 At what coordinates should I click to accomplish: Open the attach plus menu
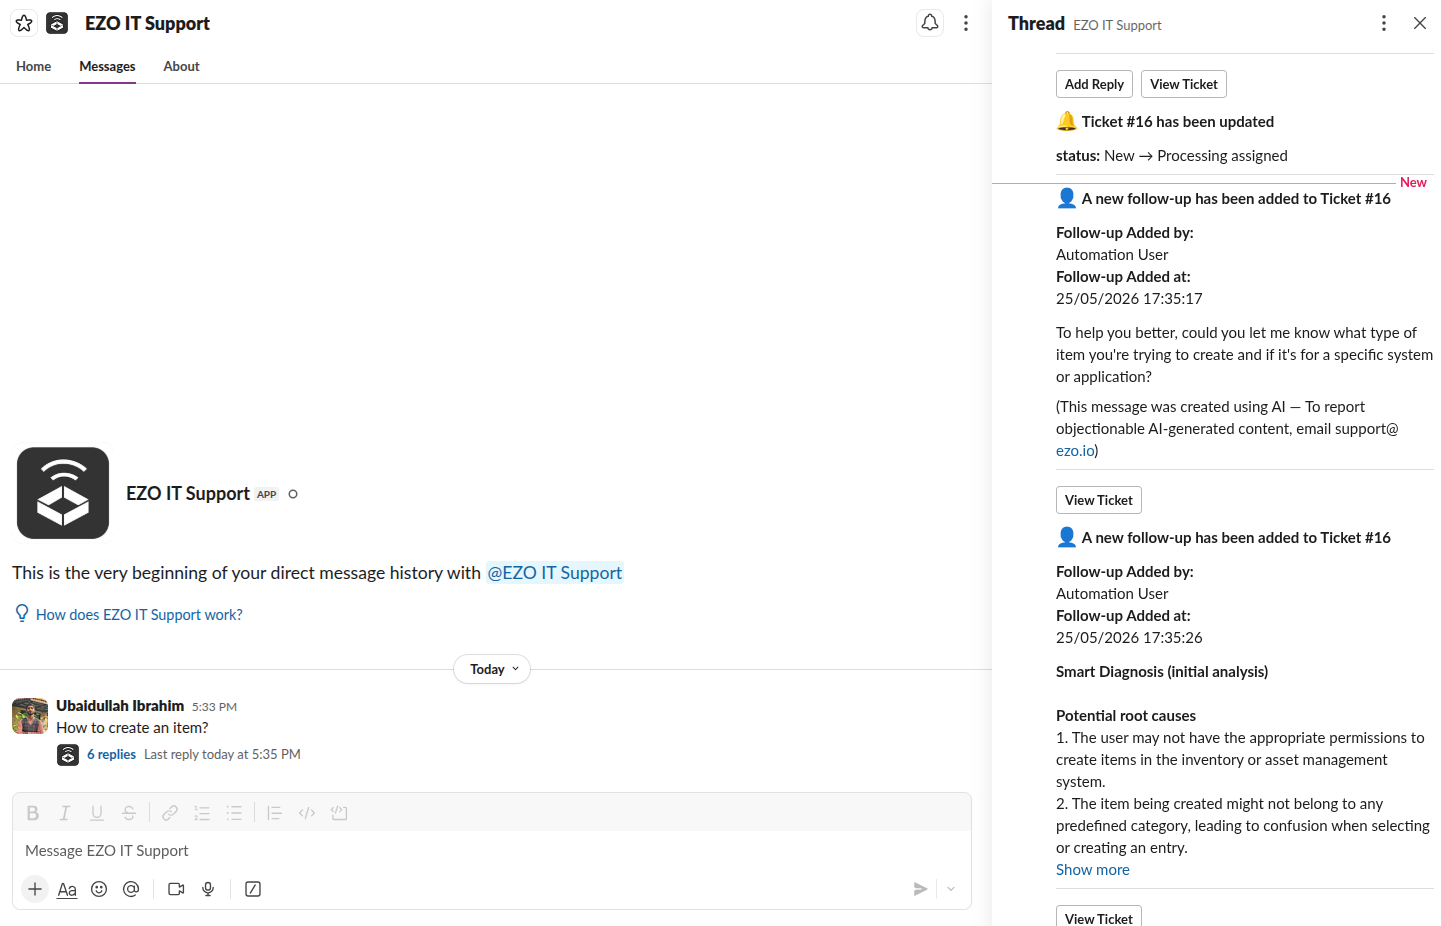[x=35, y=889]
